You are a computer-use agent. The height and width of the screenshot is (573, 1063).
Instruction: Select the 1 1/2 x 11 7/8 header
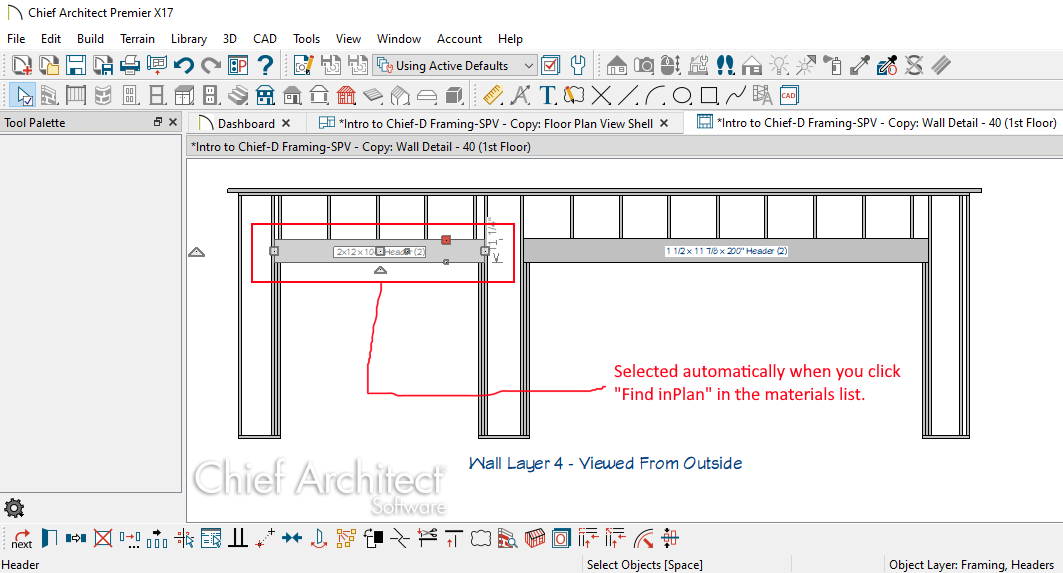click(726, 251)
